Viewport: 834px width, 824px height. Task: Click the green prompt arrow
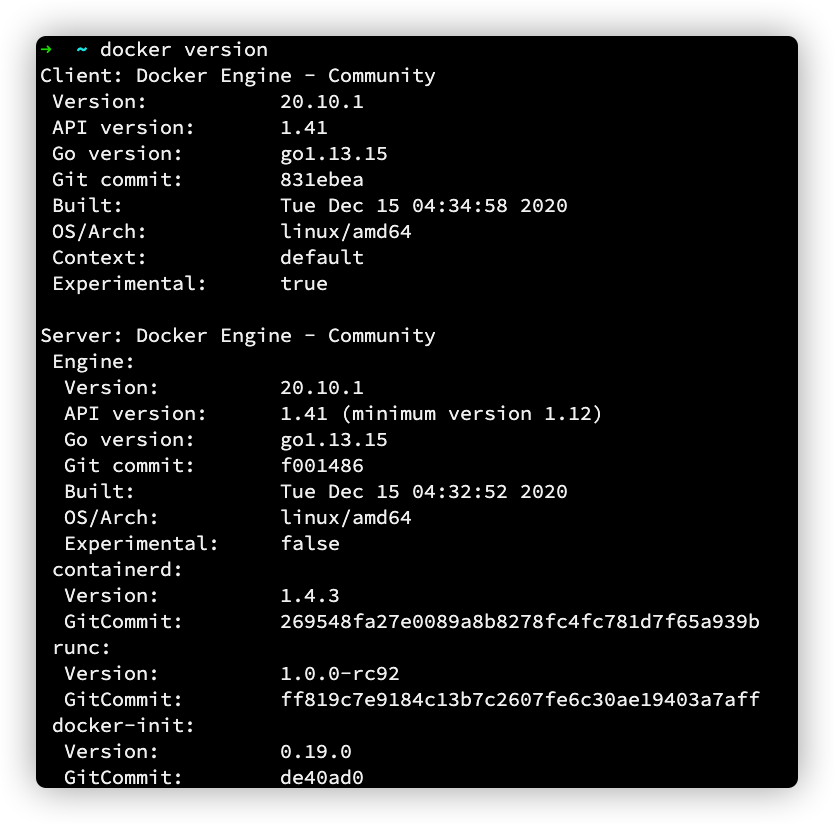pyautogui.click(x=46, y=49)
